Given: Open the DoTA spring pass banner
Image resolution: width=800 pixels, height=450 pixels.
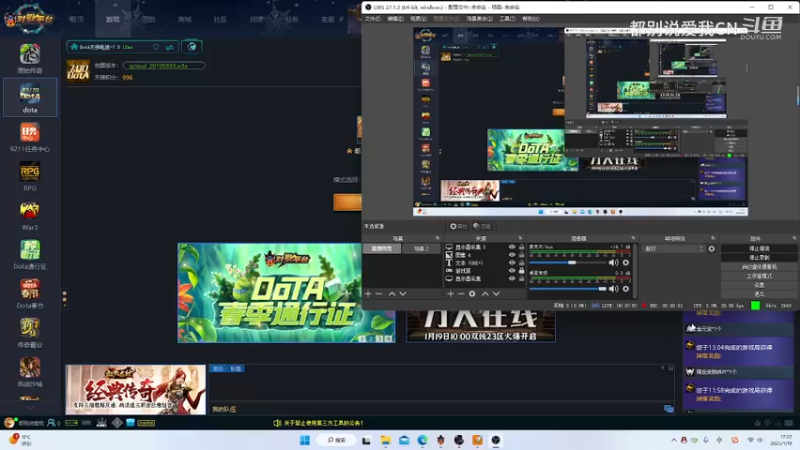Looking at the screenshot, I should [x=286, y=293].
